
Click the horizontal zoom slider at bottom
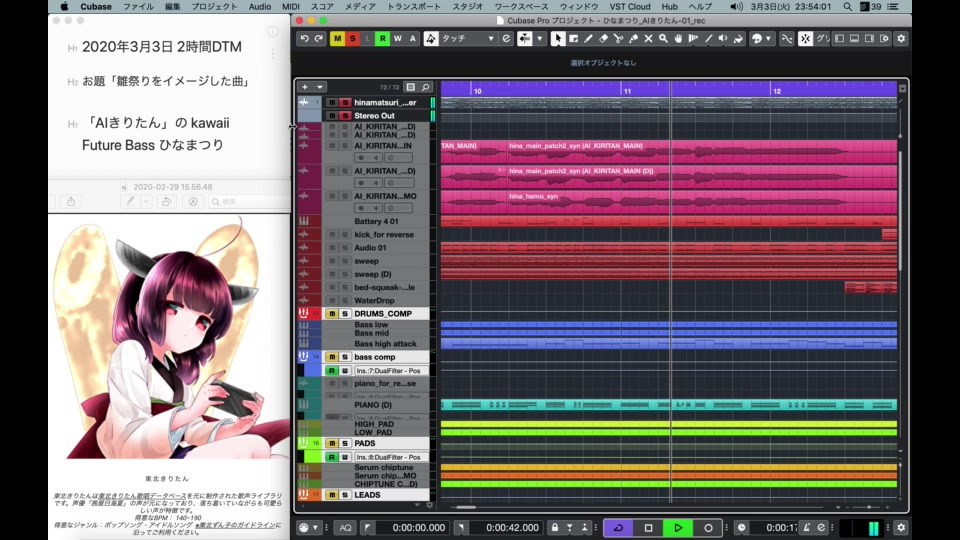pos(869,507)
